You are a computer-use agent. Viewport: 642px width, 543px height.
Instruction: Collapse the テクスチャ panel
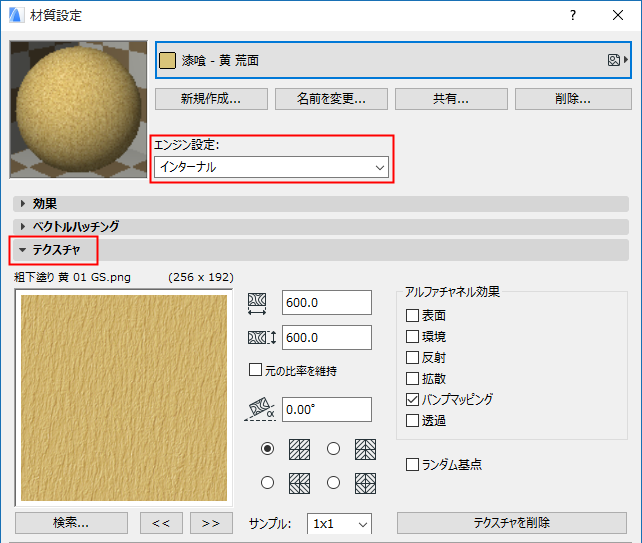coord(321,250)
